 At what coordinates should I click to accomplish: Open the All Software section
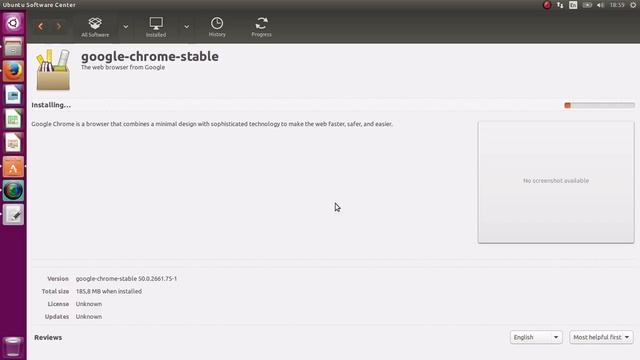tap(95, 27)
